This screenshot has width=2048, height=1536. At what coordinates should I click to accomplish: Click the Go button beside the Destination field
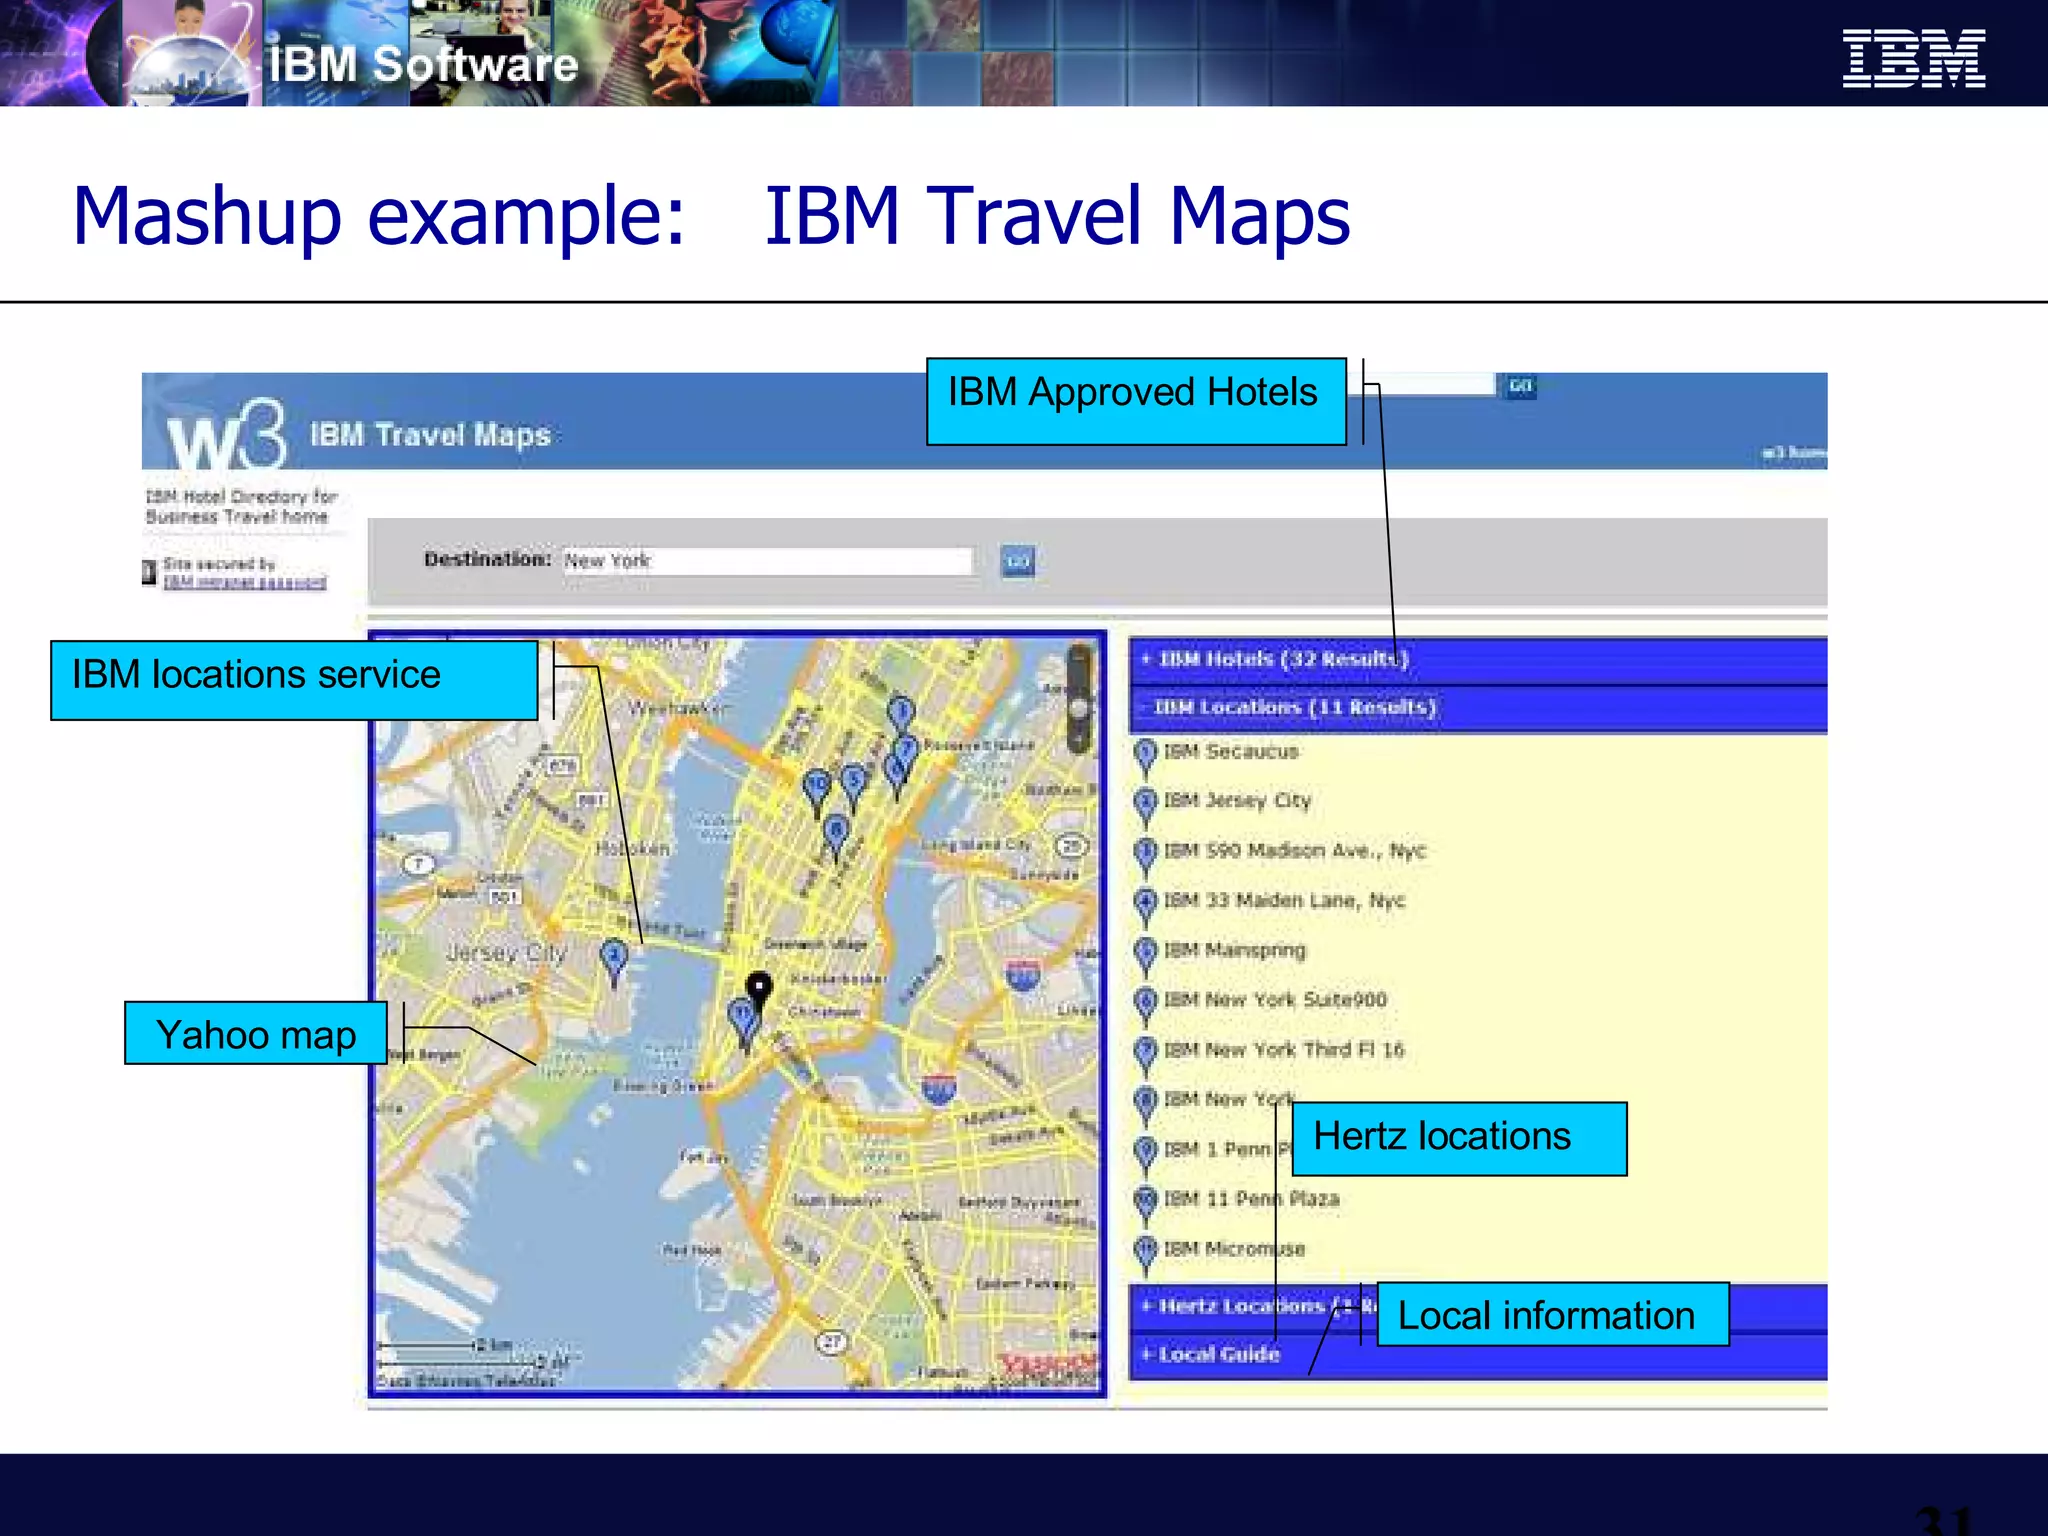1017,561
